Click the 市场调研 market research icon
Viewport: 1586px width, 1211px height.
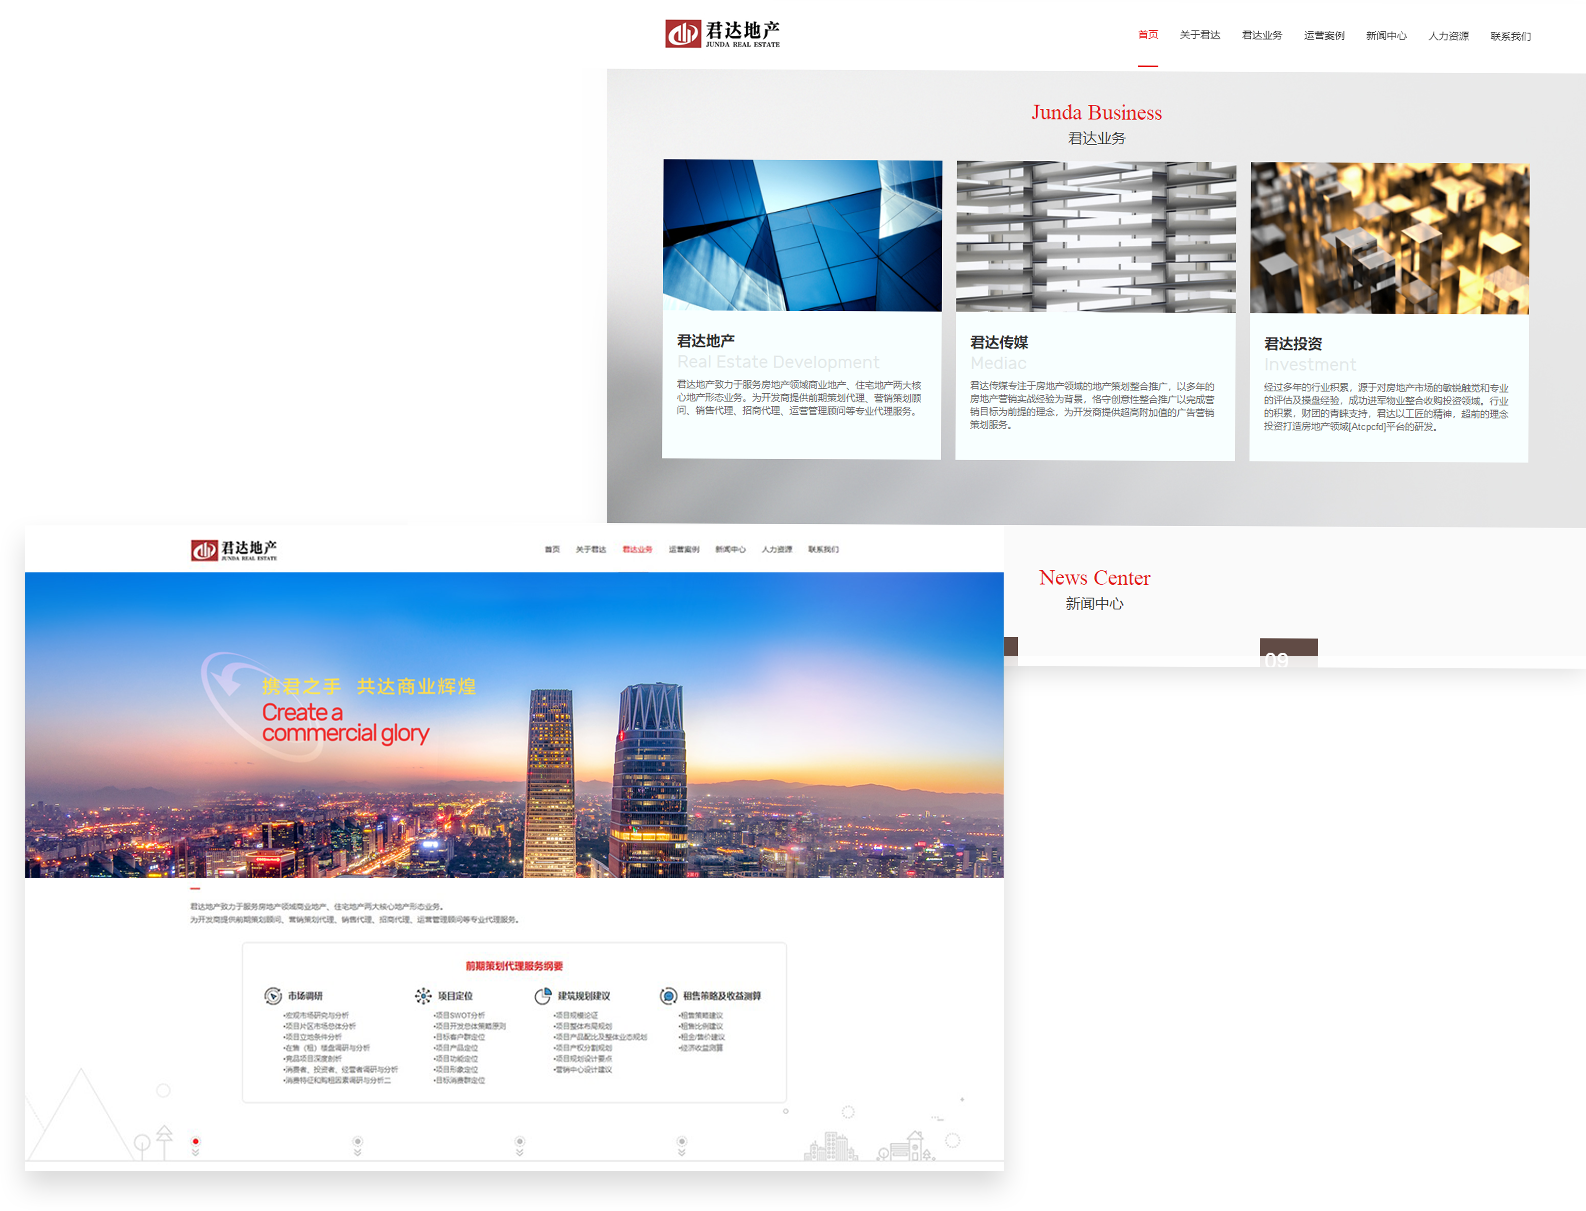tap(273, 996)
